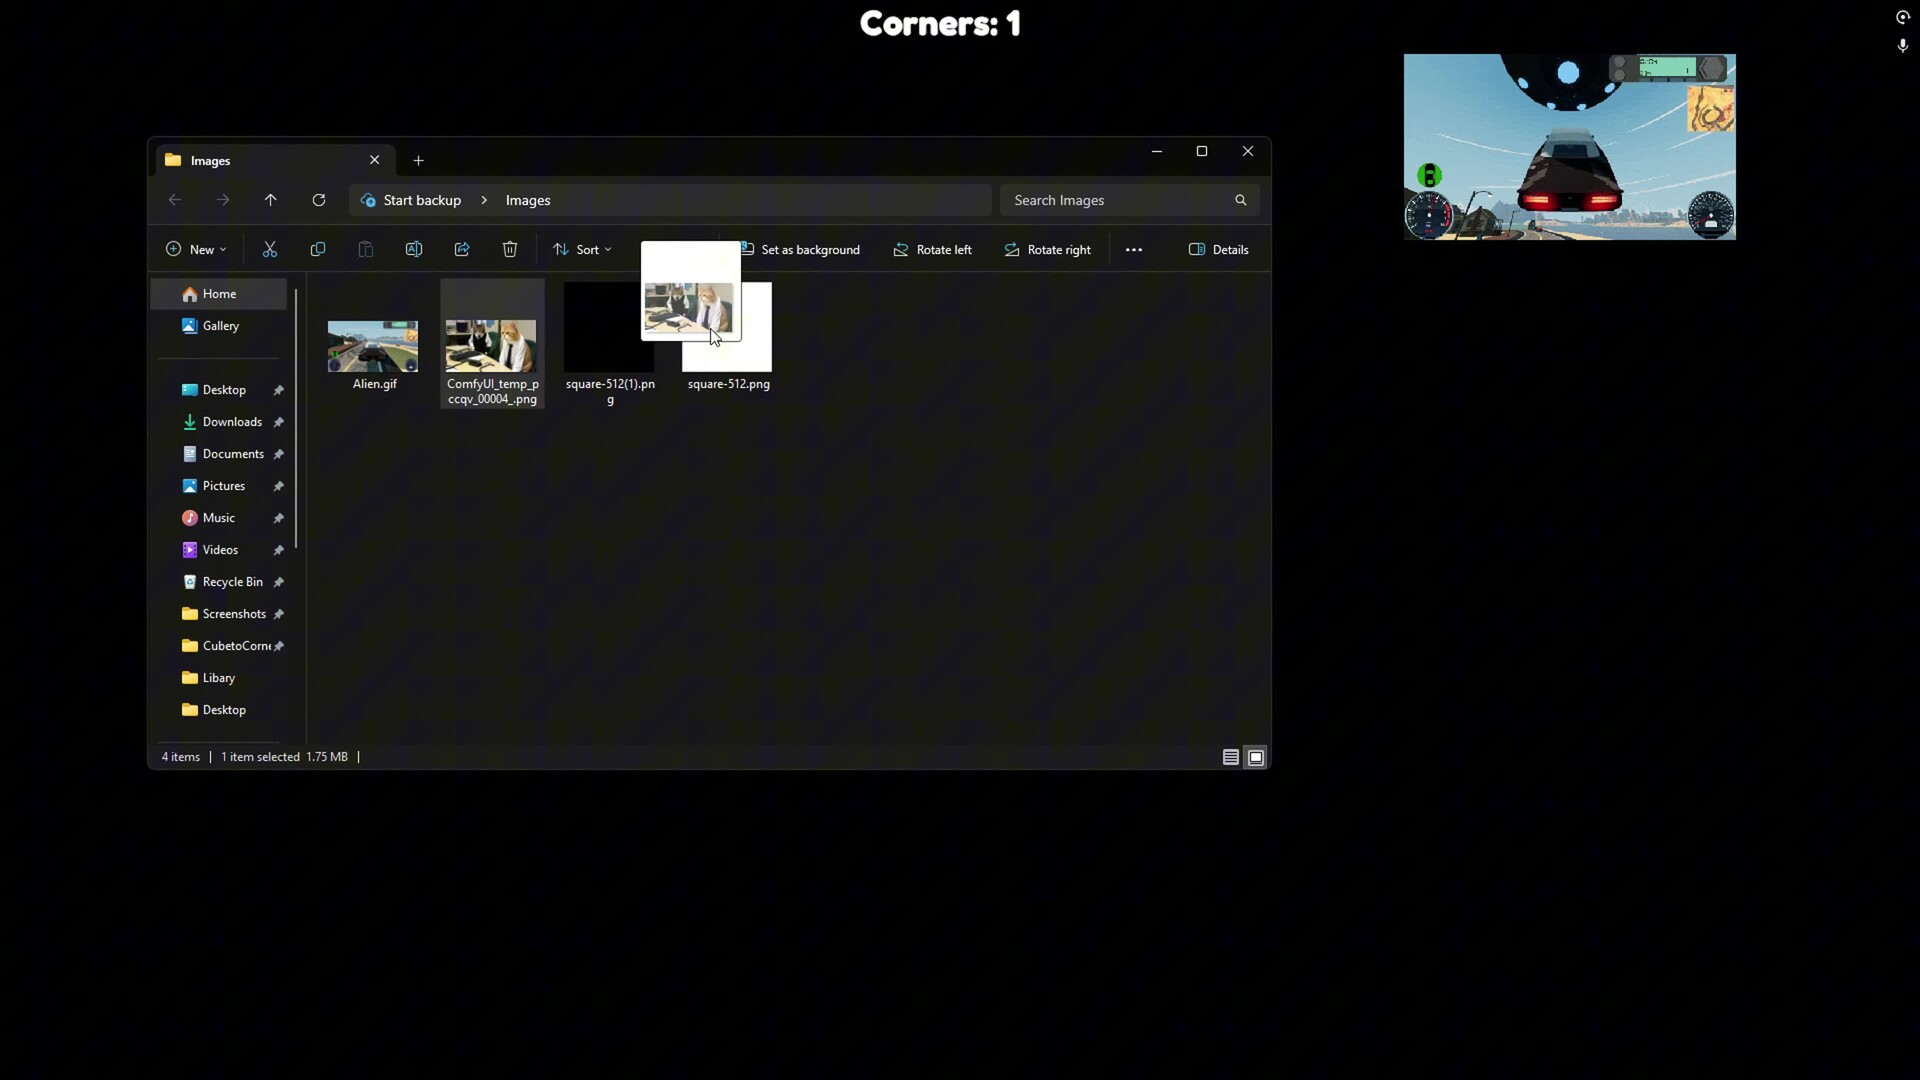Click the Delete trash can icon
The width and height of the screenshot is (1920, 1080).
510,250
